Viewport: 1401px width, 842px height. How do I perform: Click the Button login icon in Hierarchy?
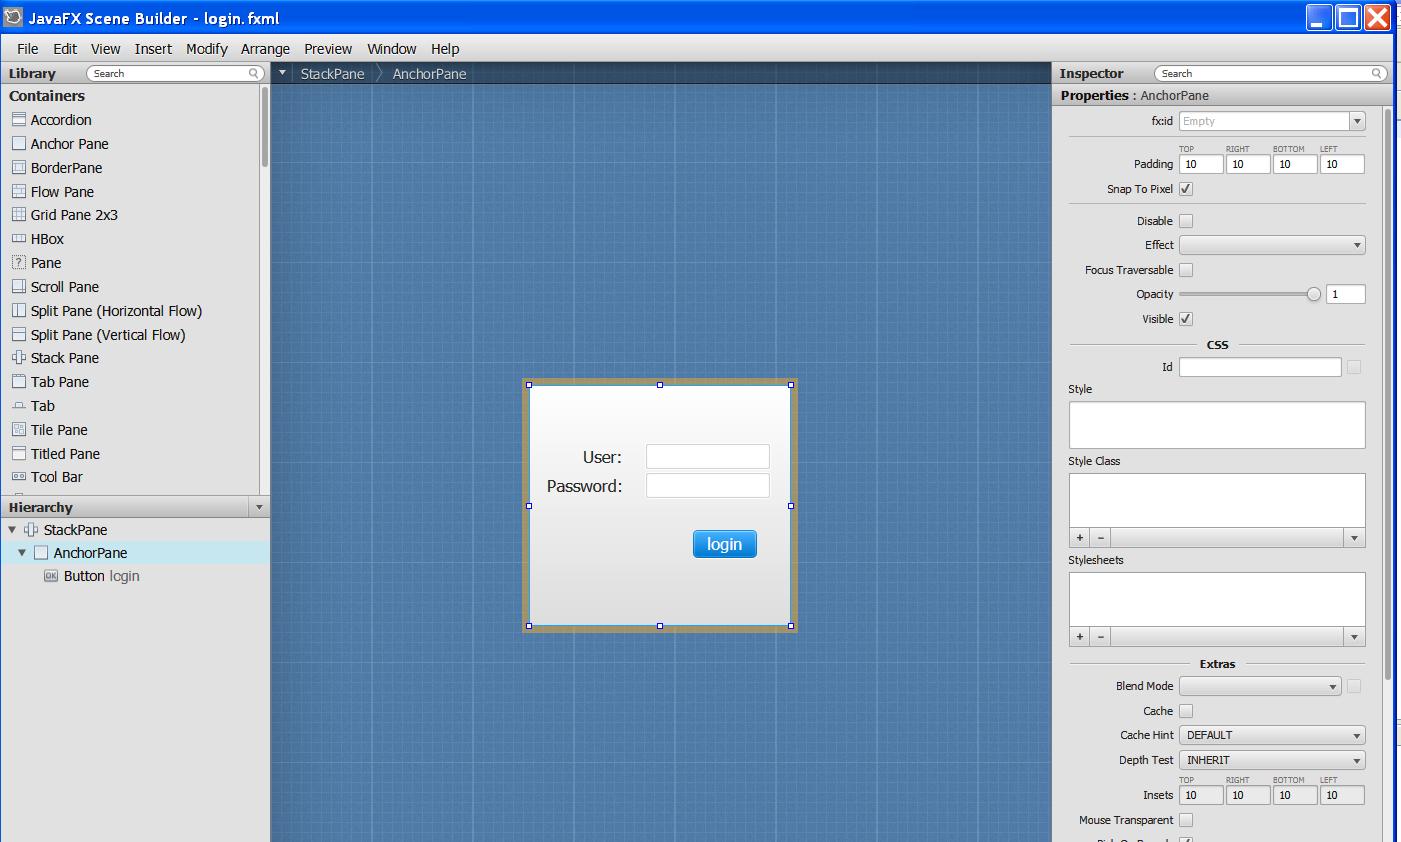tap(51, 576)
